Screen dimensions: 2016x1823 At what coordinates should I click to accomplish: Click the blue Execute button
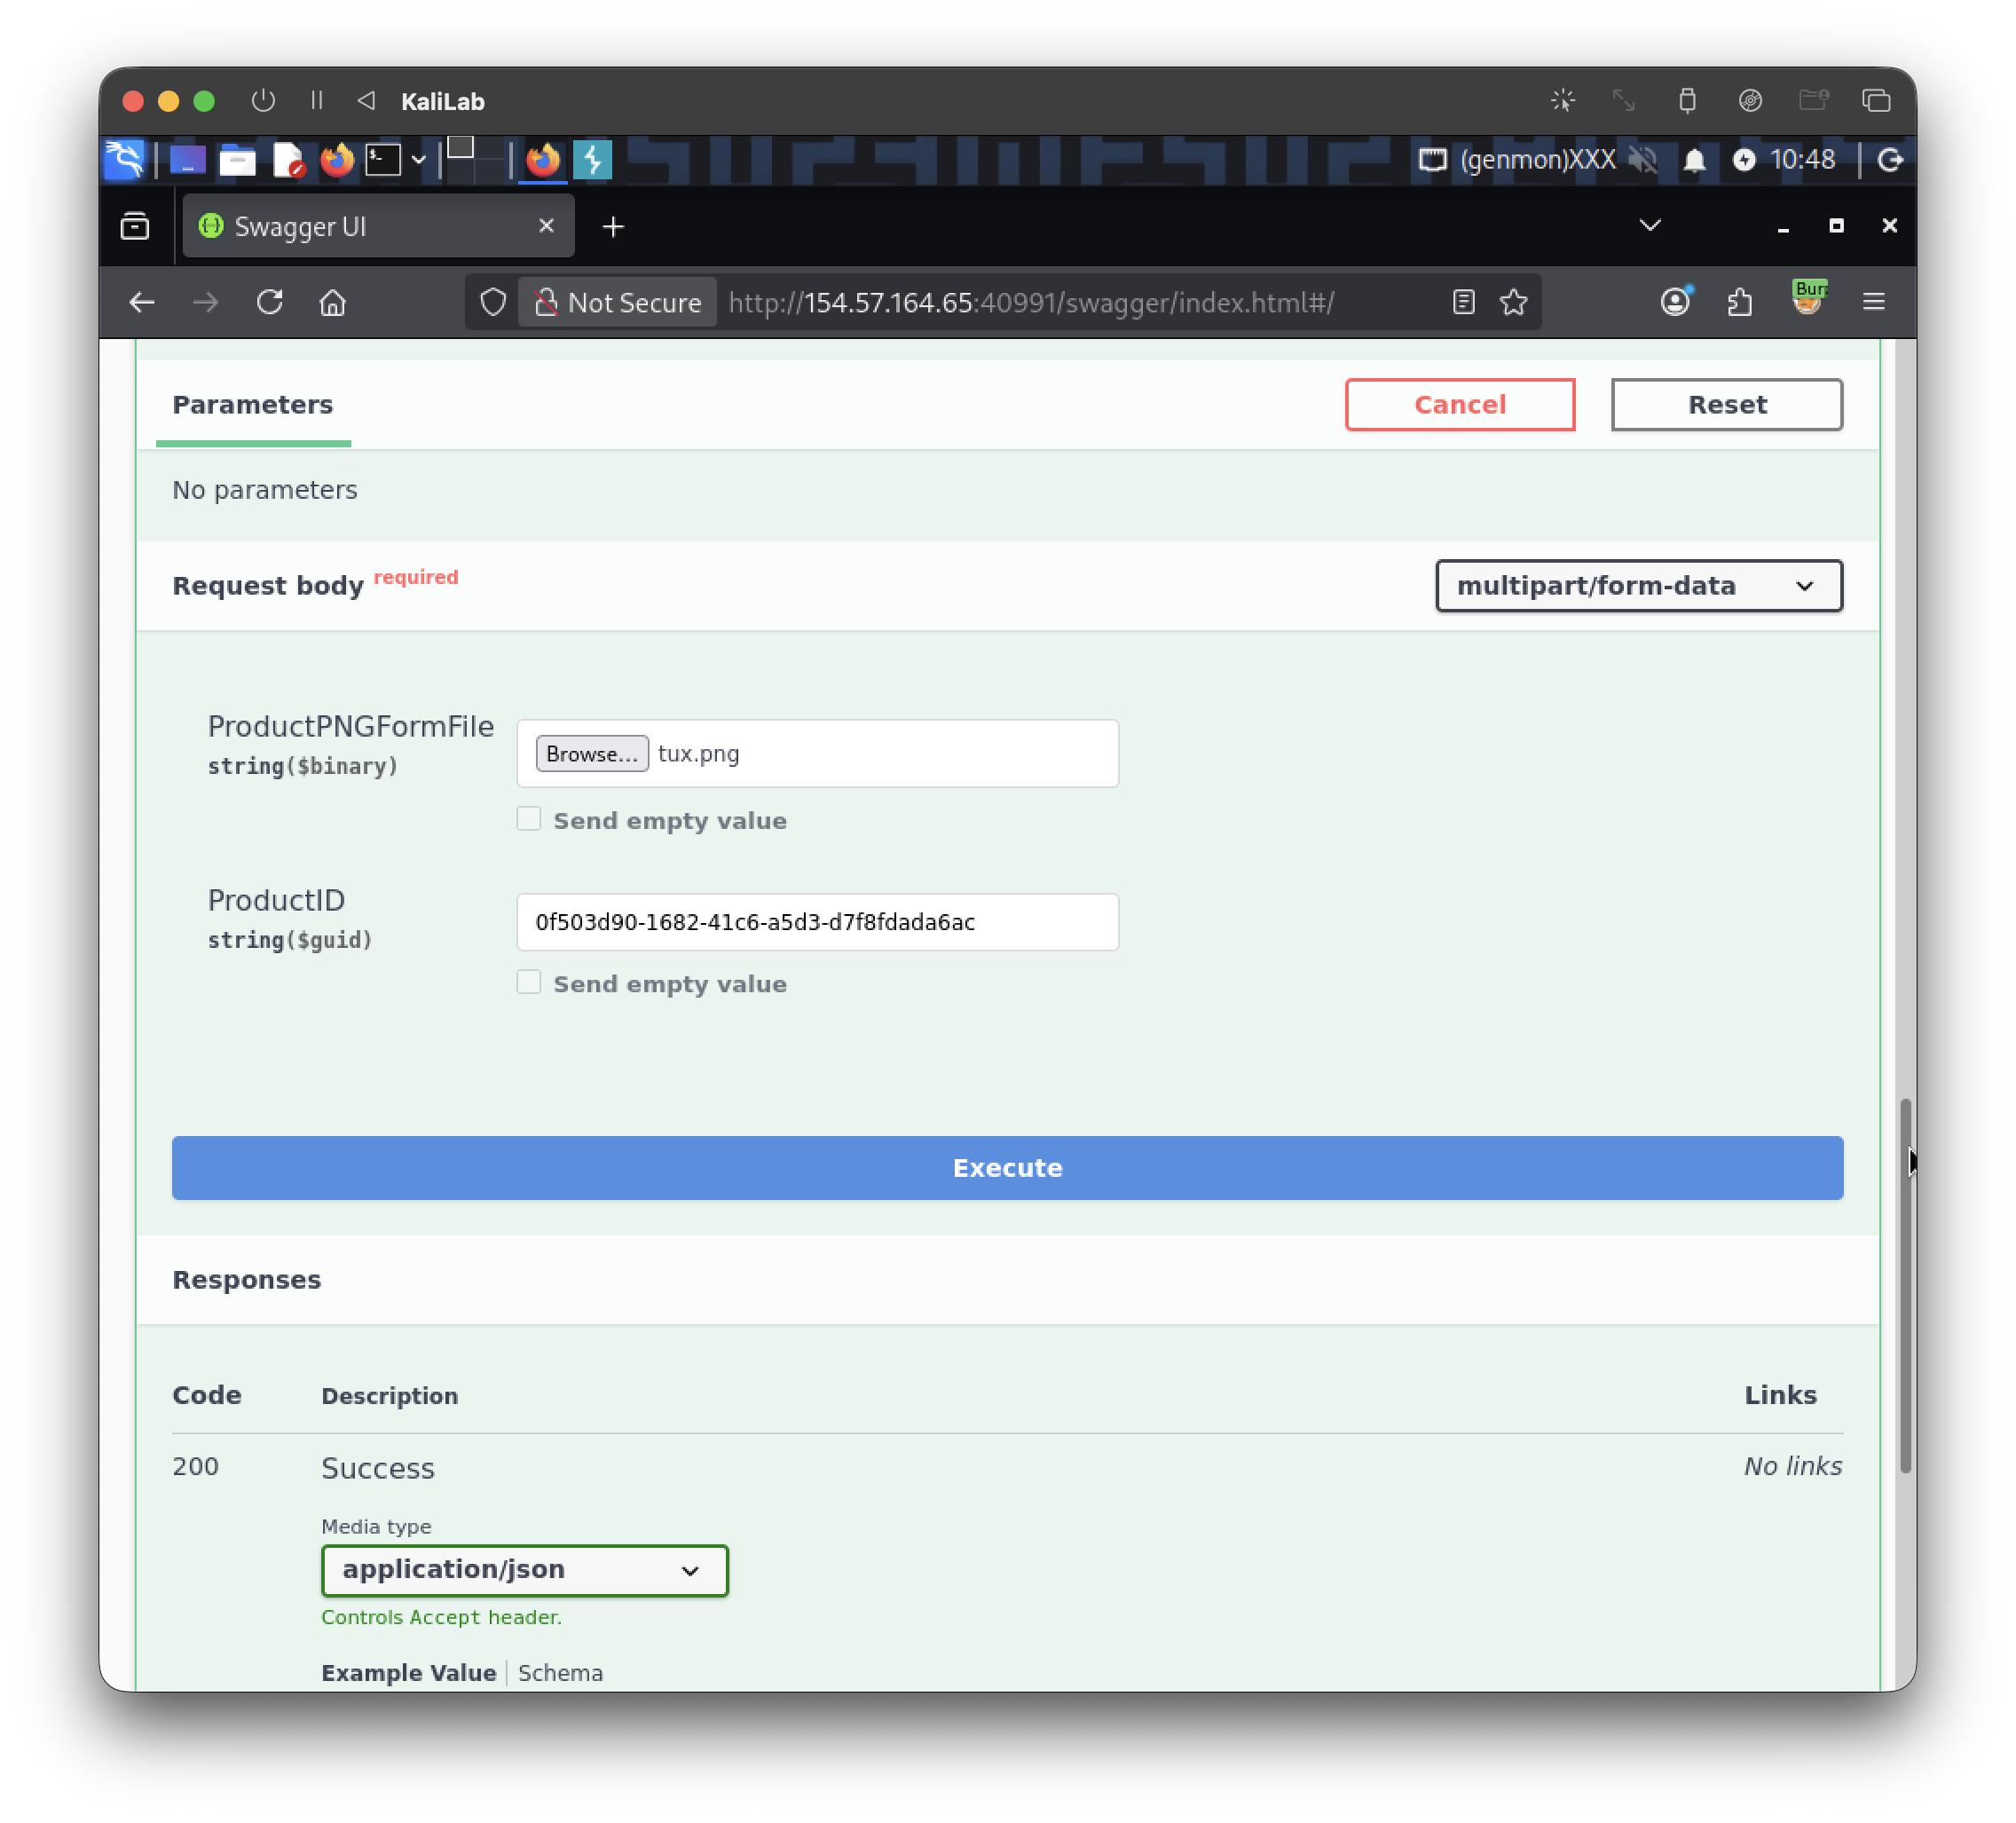(1007, 1167)
